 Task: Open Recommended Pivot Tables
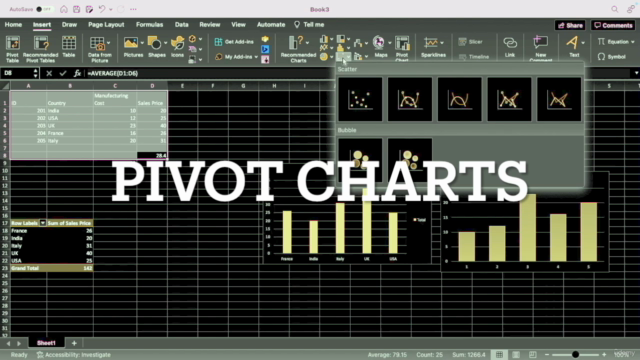(40, 49)
